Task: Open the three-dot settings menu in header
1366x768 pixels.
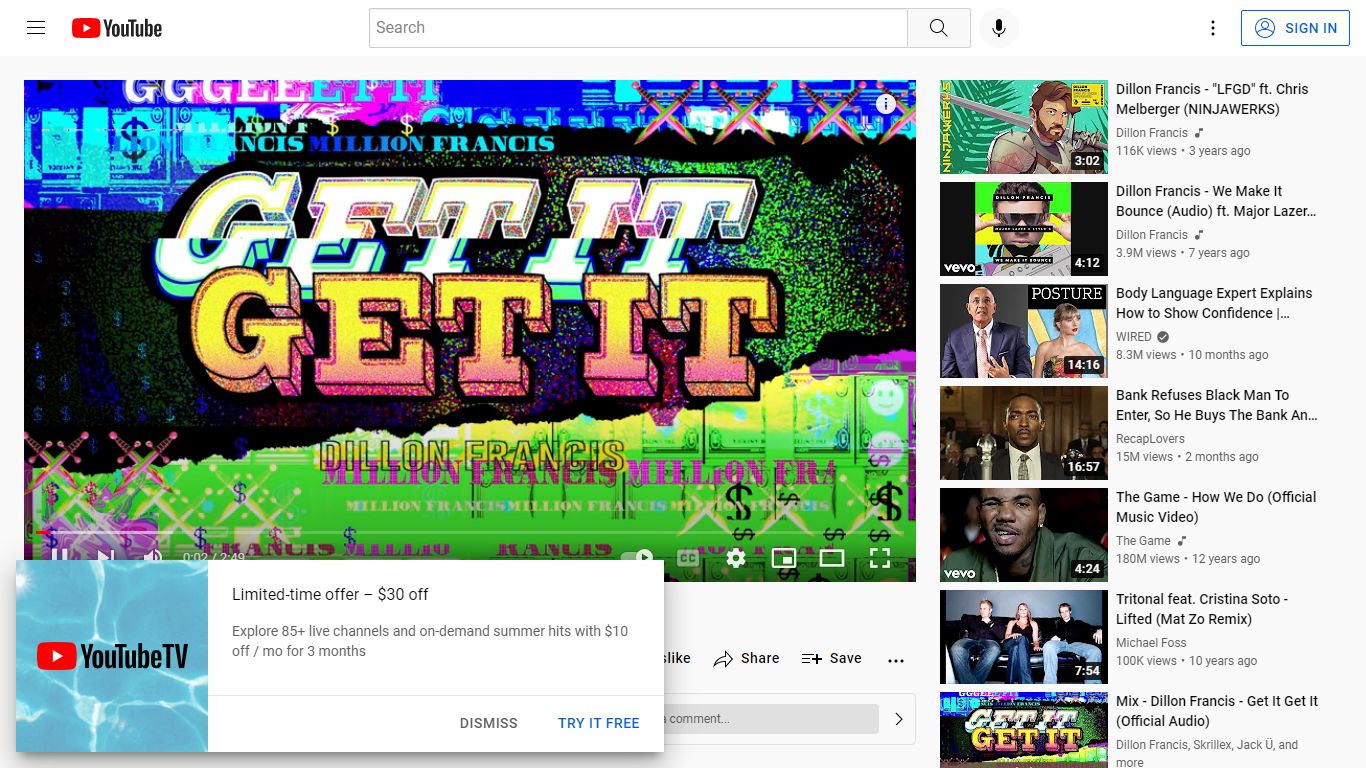Action: pos(1213,28)
